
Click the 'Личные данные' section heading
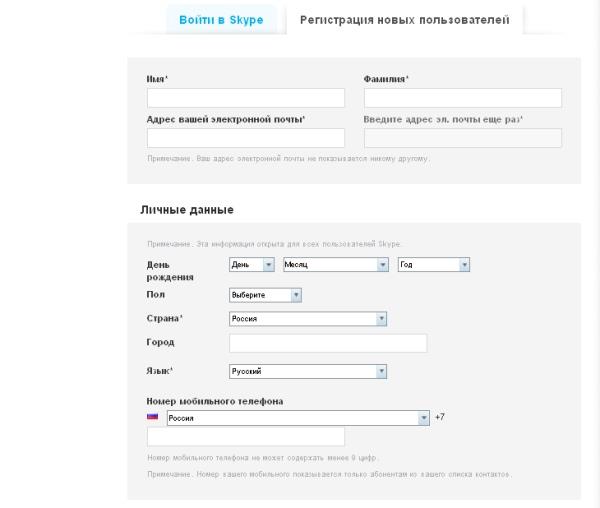(x=186, y=210)
